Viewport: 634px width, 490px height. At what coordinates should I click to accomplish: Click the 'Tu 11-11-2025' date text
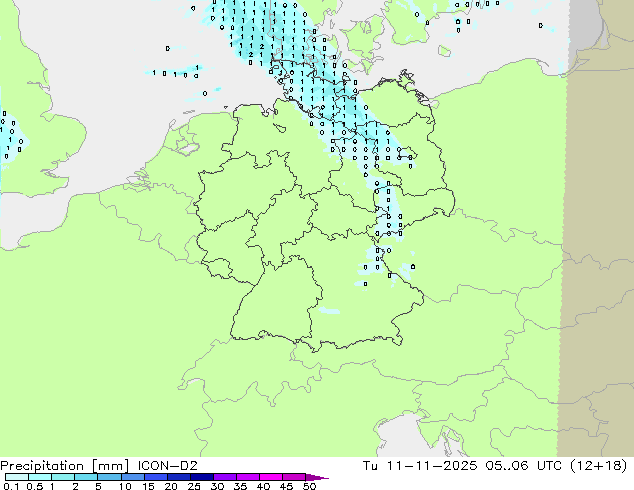420,466
